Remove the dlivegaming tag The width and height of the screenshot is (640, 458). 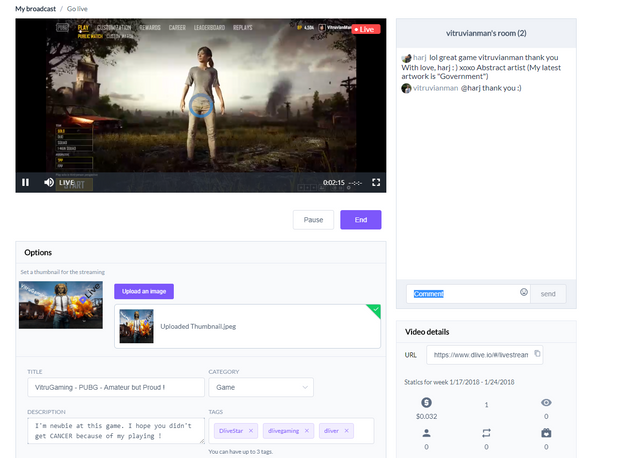[x=307, y=431]
